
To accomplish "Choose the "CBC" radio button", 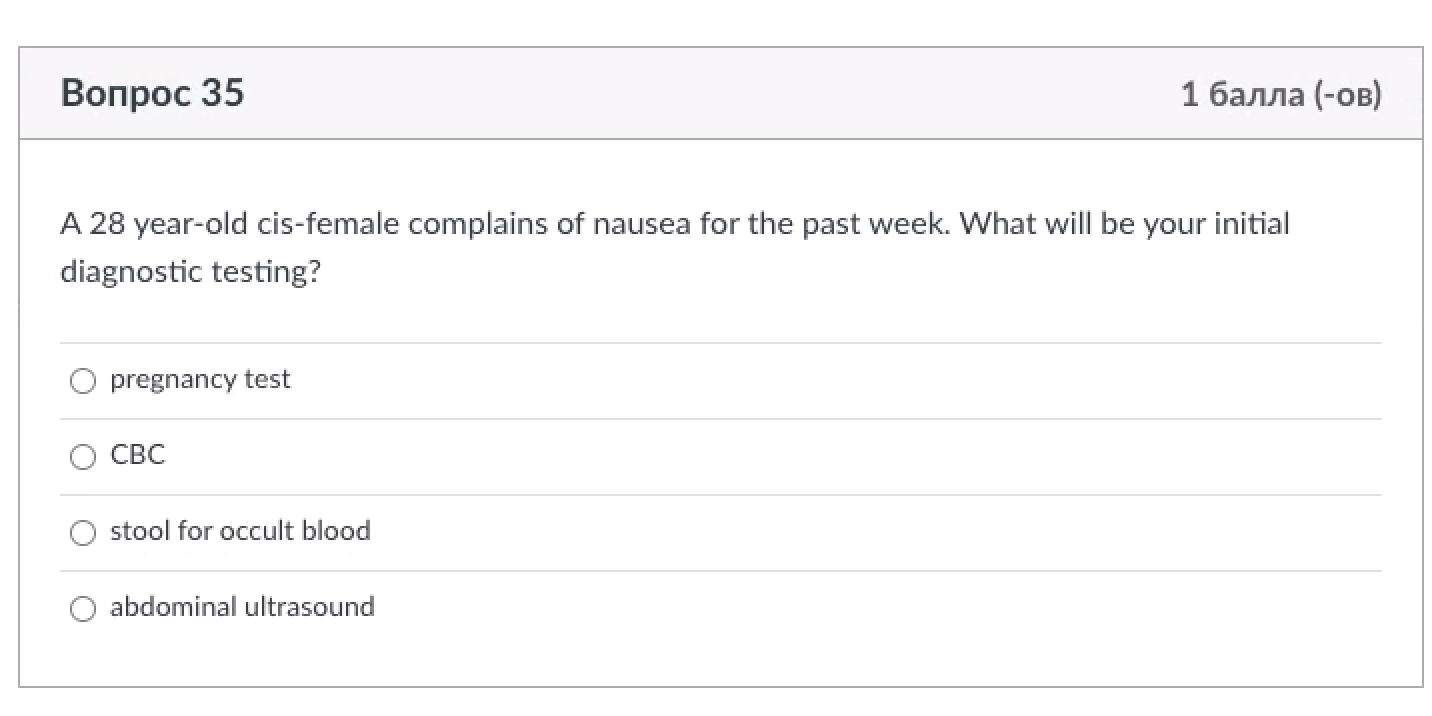I will click(83, 457).
